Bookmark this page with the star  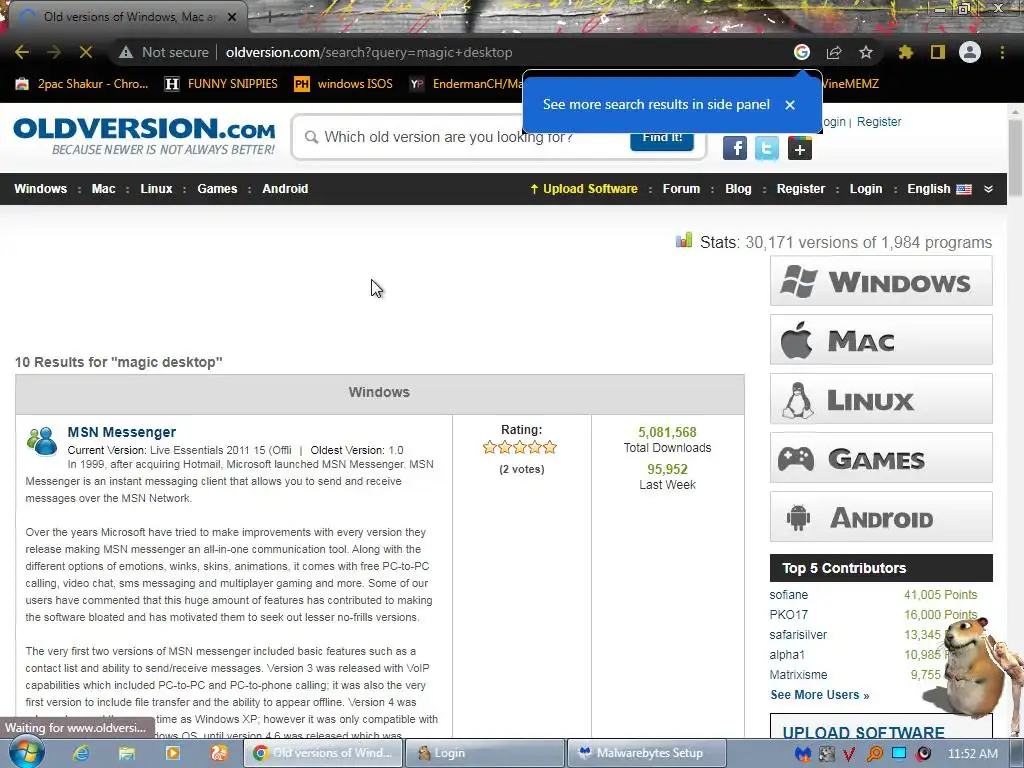866,52
